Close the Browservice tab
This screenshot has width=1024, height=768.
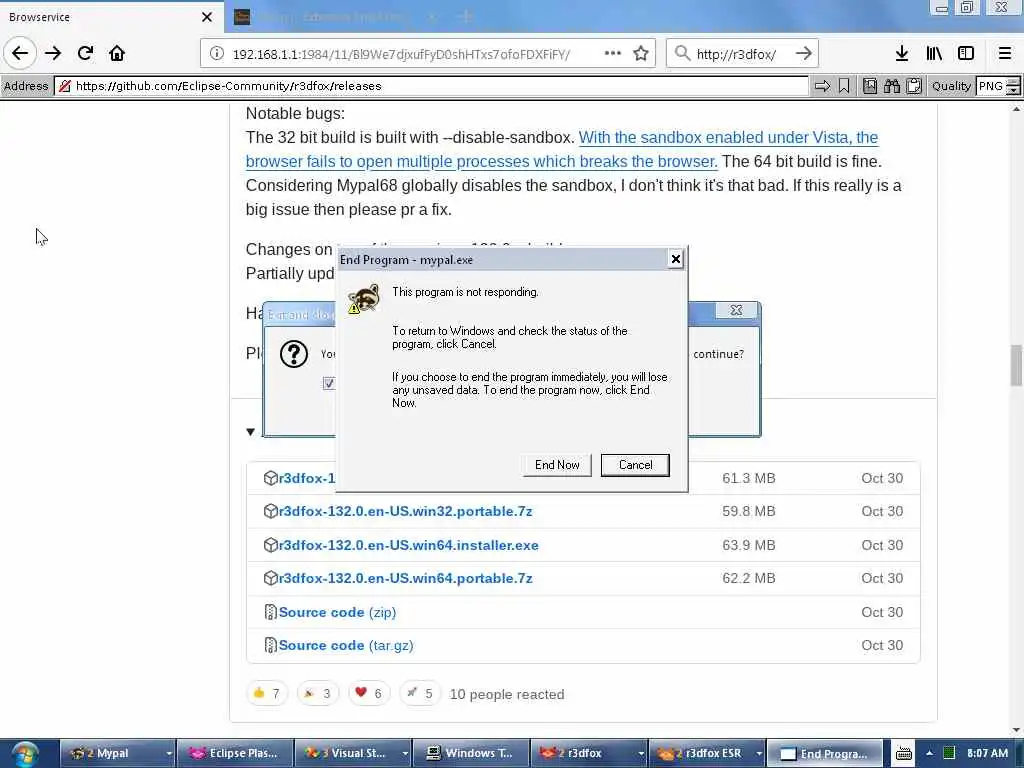[207, 17]
